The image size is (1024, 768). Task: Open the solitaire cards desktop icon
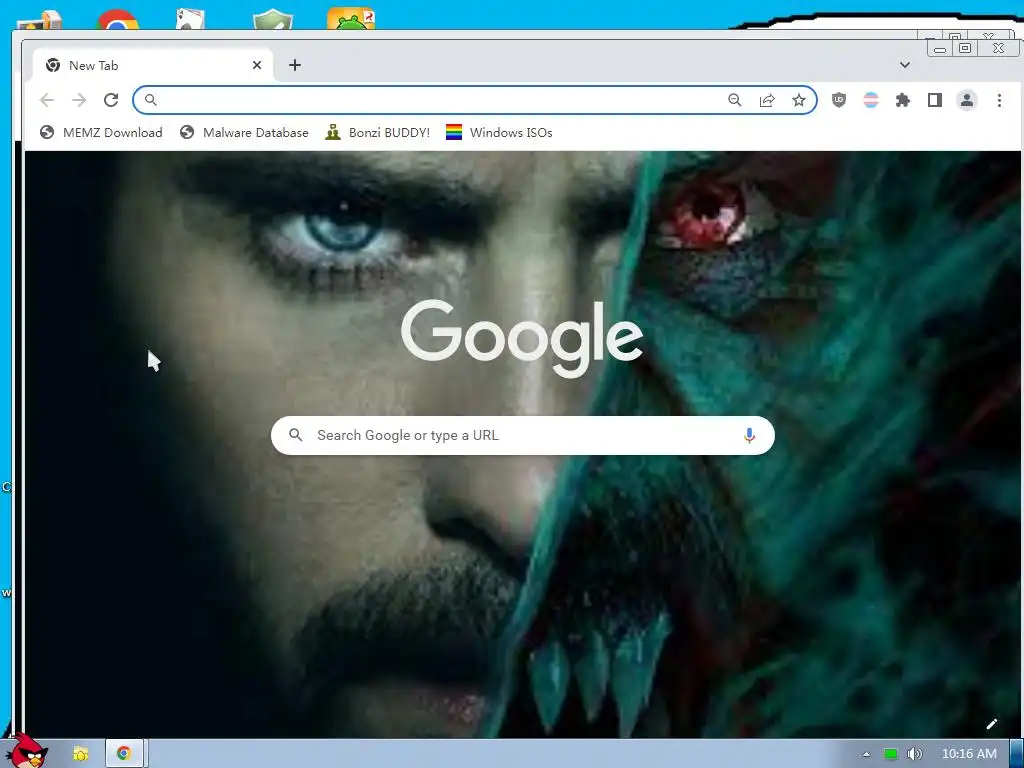point(191,19)
